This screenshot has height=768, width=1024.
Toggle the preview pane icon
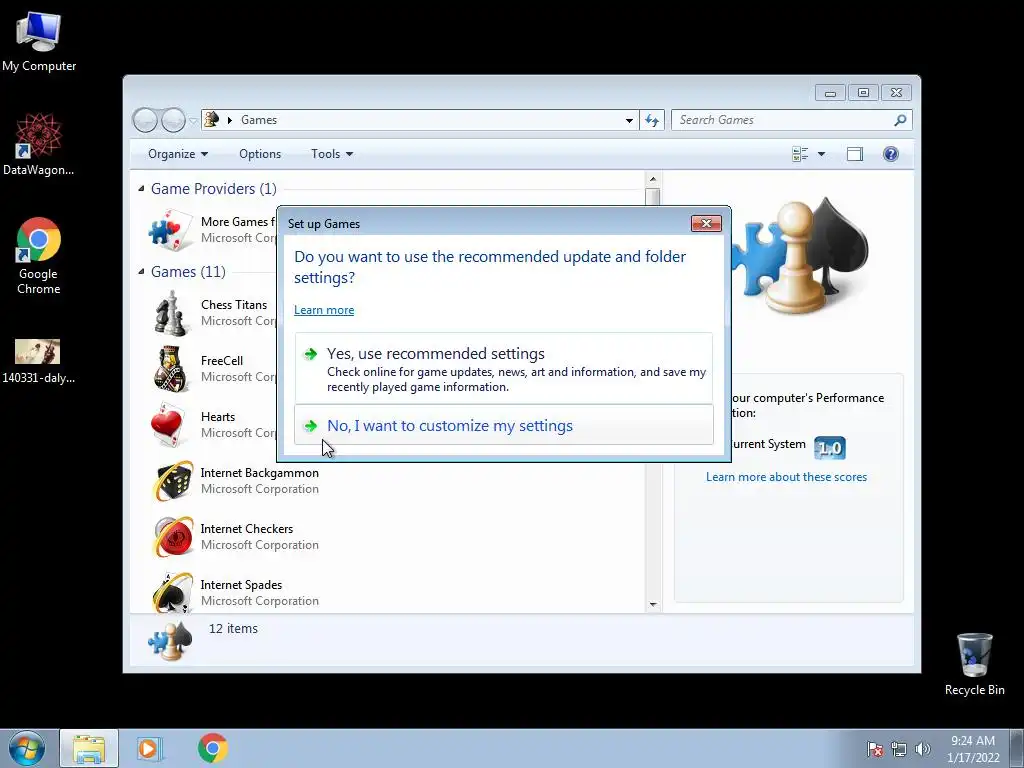[x=854, y=154]
